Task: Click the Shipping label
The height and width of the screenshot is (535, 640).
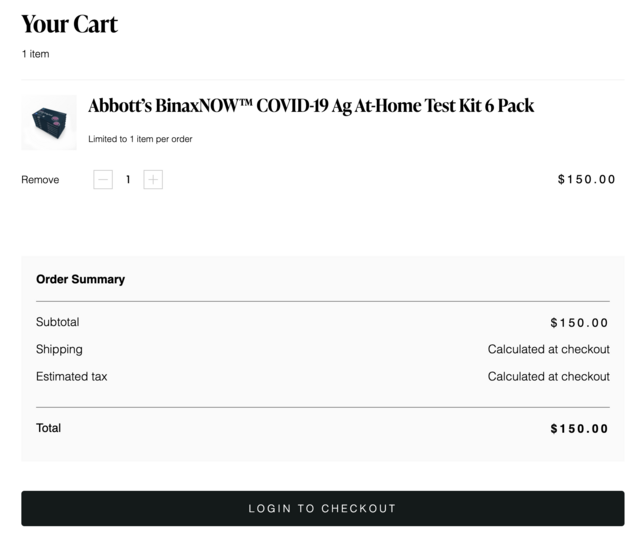Action: (x=59, y=349)
